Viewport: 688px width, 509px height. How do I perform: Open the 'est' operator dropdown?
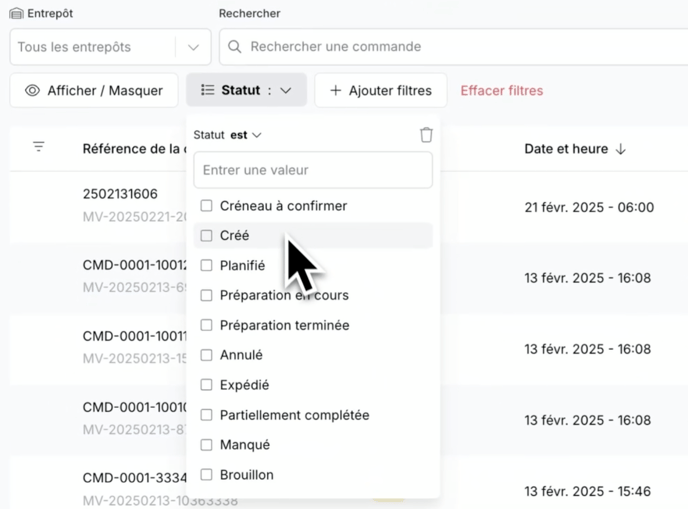(246, 135)
